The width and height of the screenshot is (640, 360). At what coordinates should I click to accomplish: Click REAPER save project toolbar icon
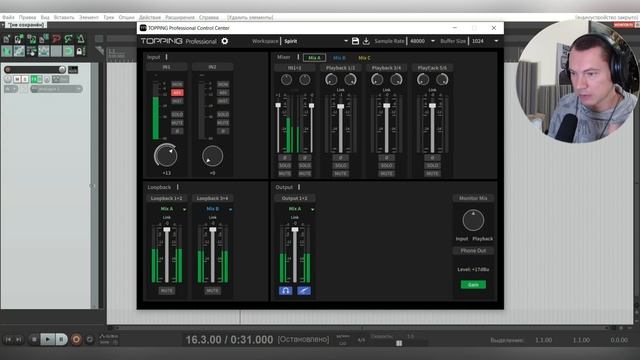tap(31, 39)
